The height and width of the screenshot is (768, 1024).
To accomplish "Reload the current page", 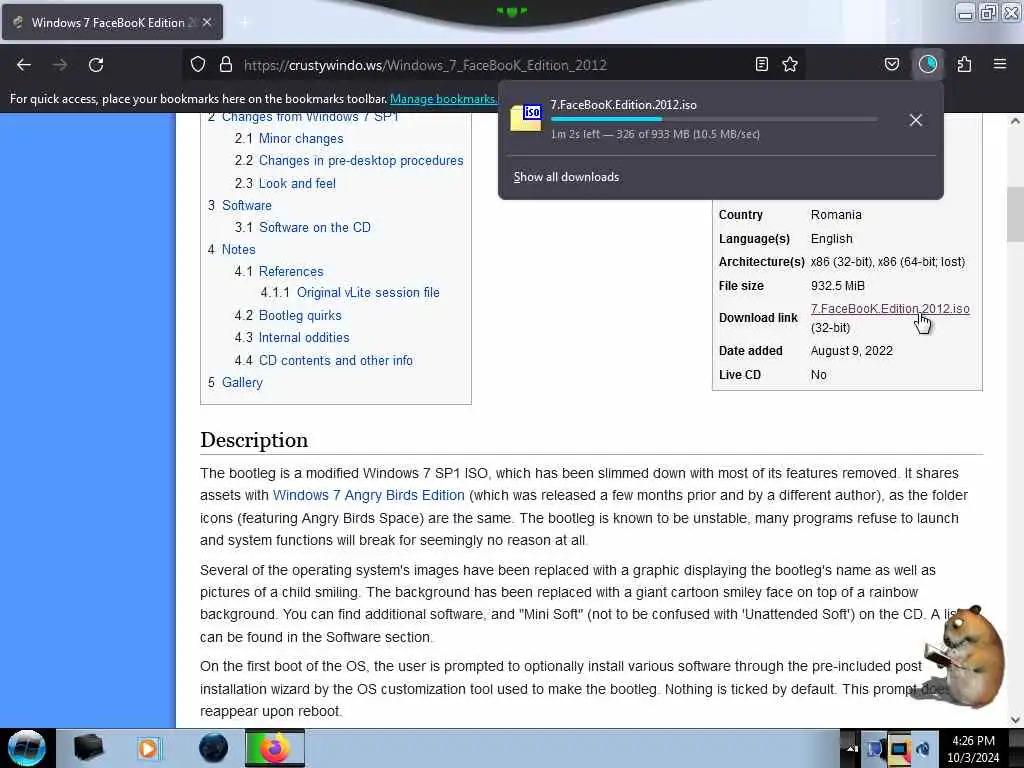I will pyautogui.click(x=96, y=65).
